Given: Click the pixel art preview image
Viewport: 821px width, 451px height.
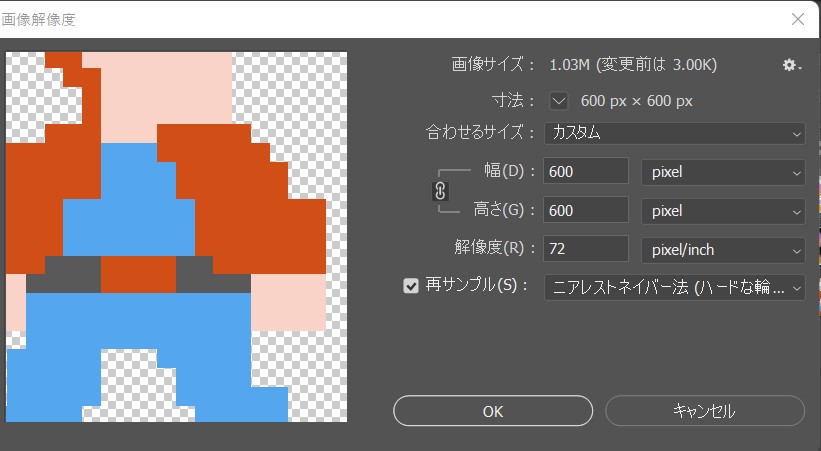Looking at the screenshot, I should (x=176, y=236).
